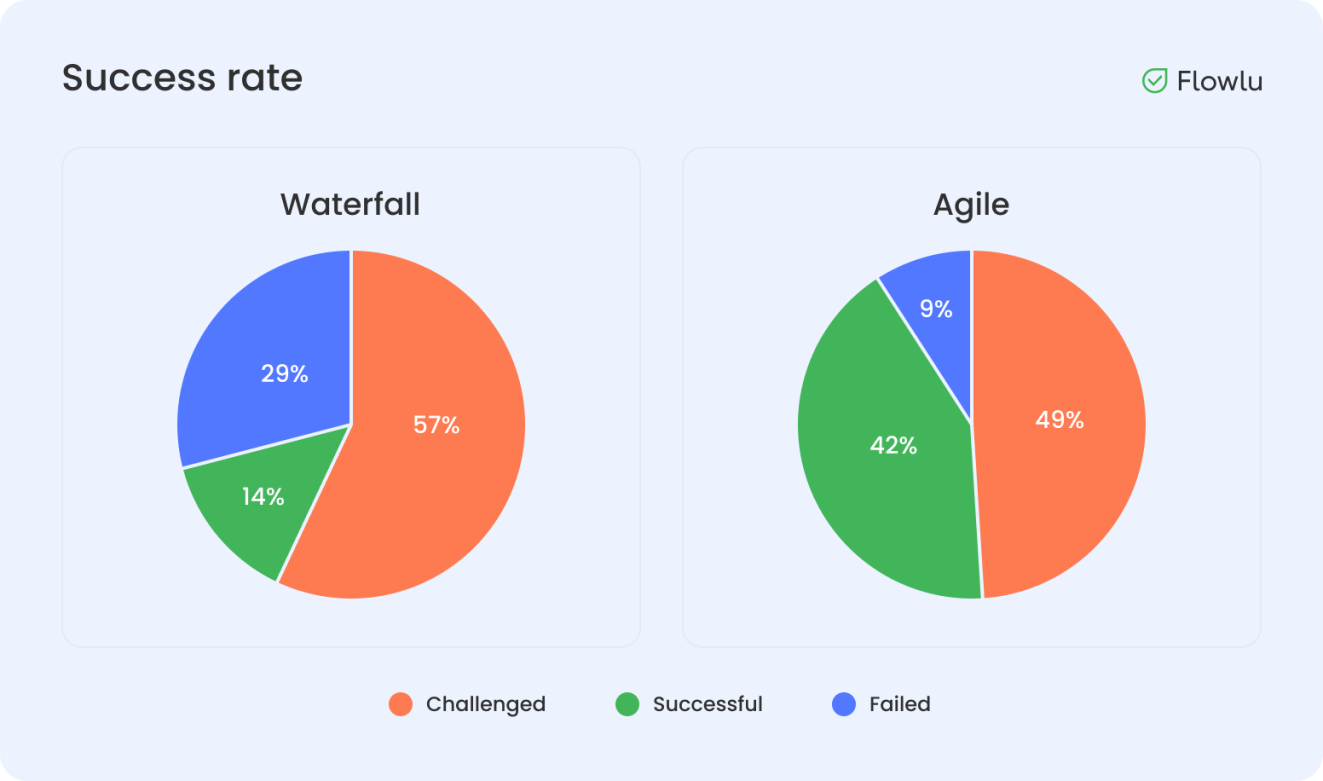Select the green Successful legend dot

pos(627,704)
